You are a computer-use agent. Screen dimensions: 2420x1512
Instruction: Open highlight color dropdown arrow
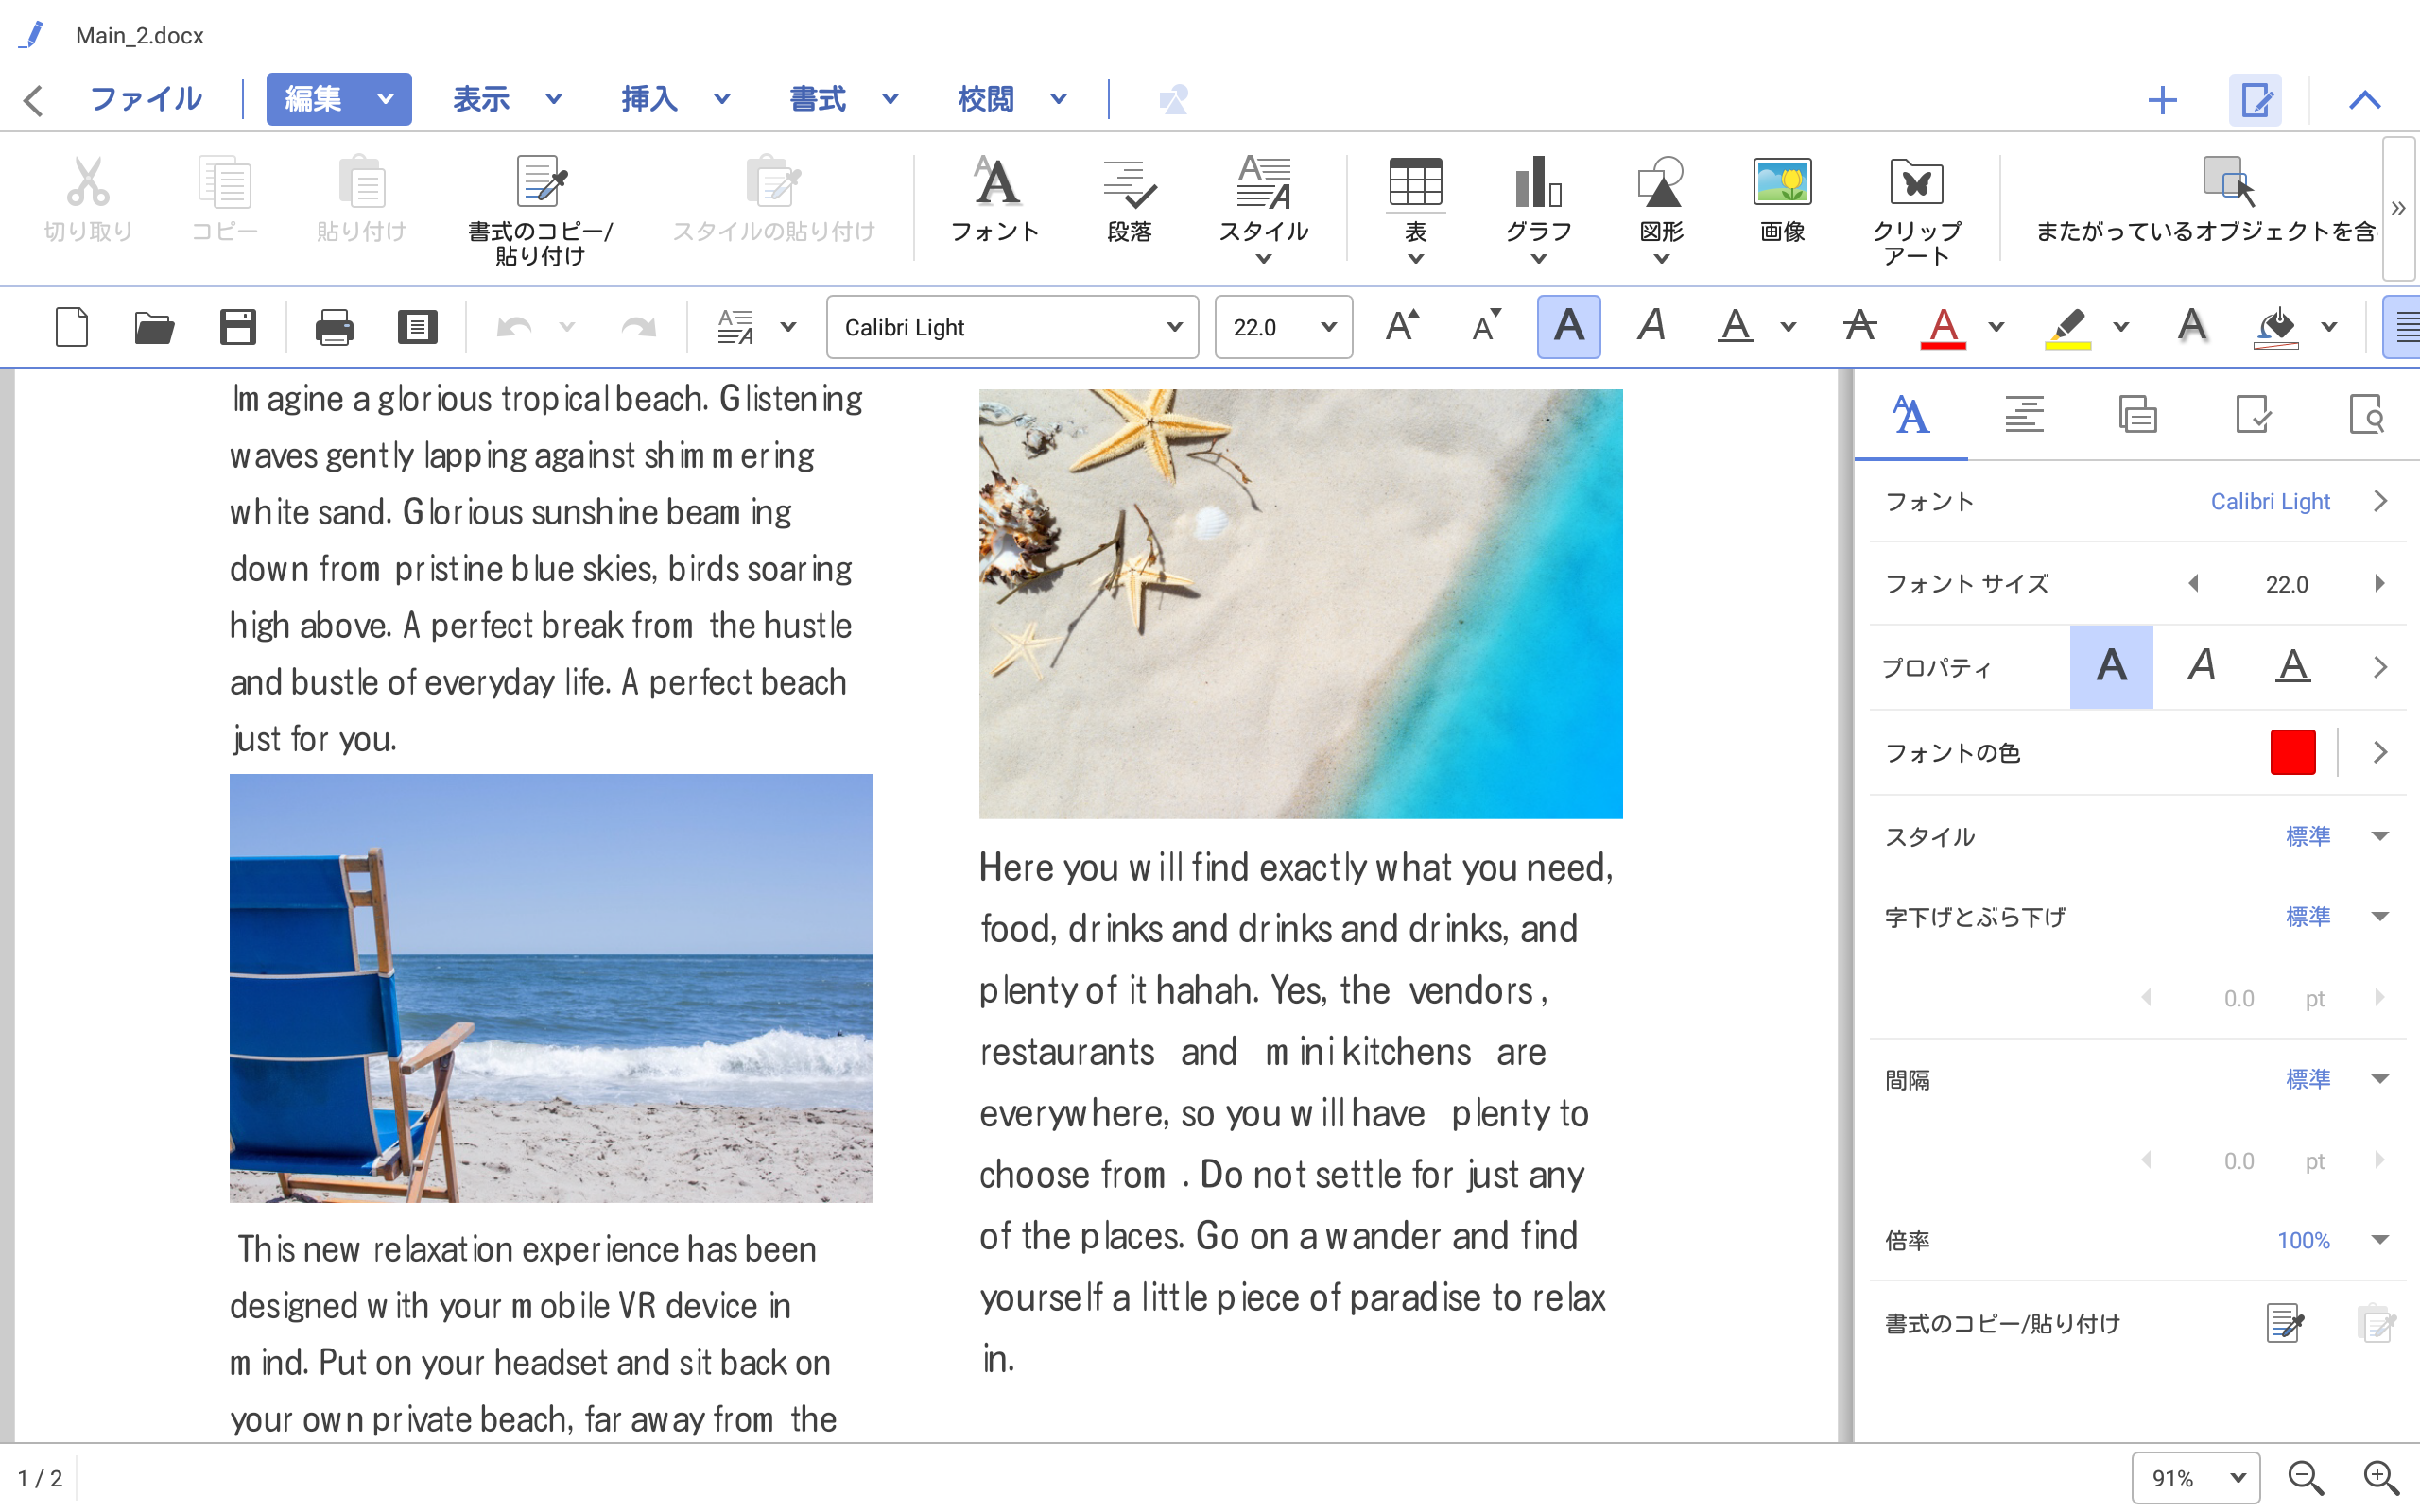(2121, 327)
